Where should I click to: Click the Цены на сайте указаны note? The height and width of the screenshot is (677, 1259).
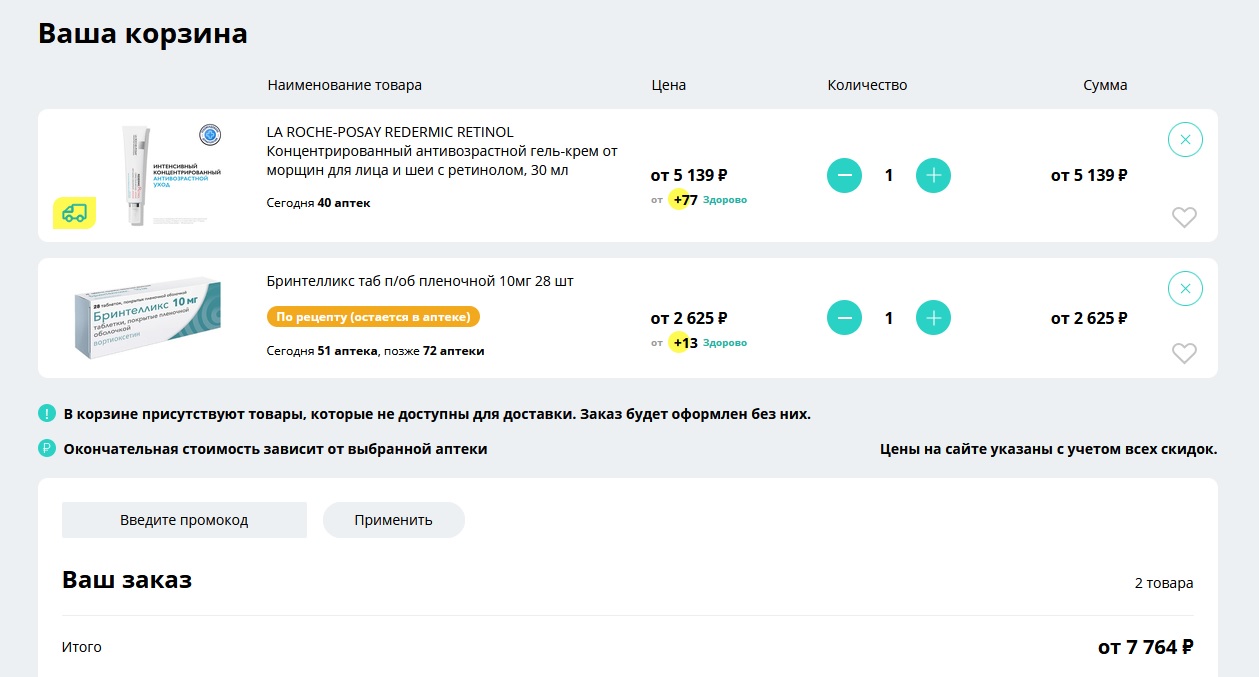click(1049, 449)
